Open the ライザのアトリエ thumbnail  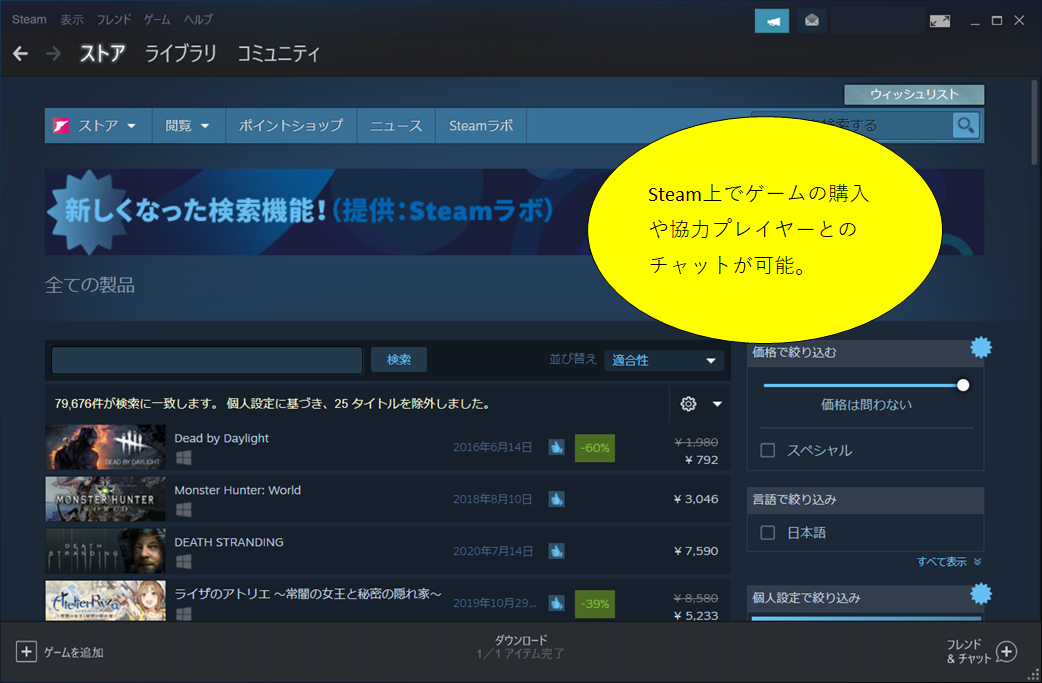pyautogui.click(x=106, y=601)
